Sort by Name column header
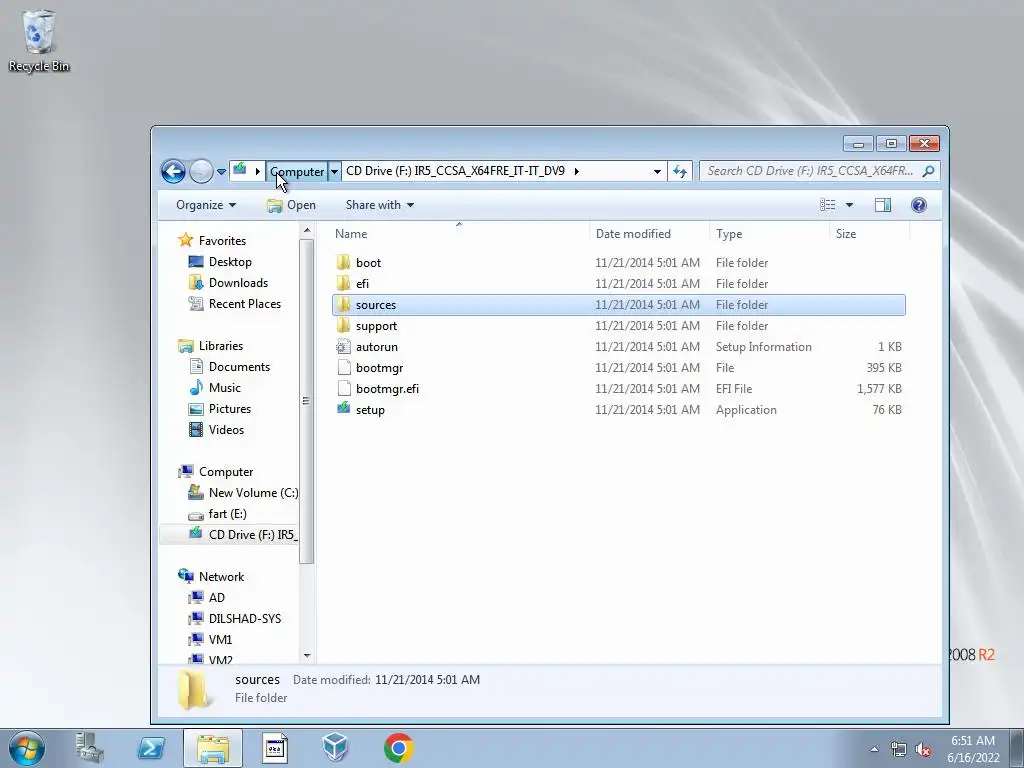The width and height of the screenshot is (1024, 768). pyautogui.click(x=459, y=234)
